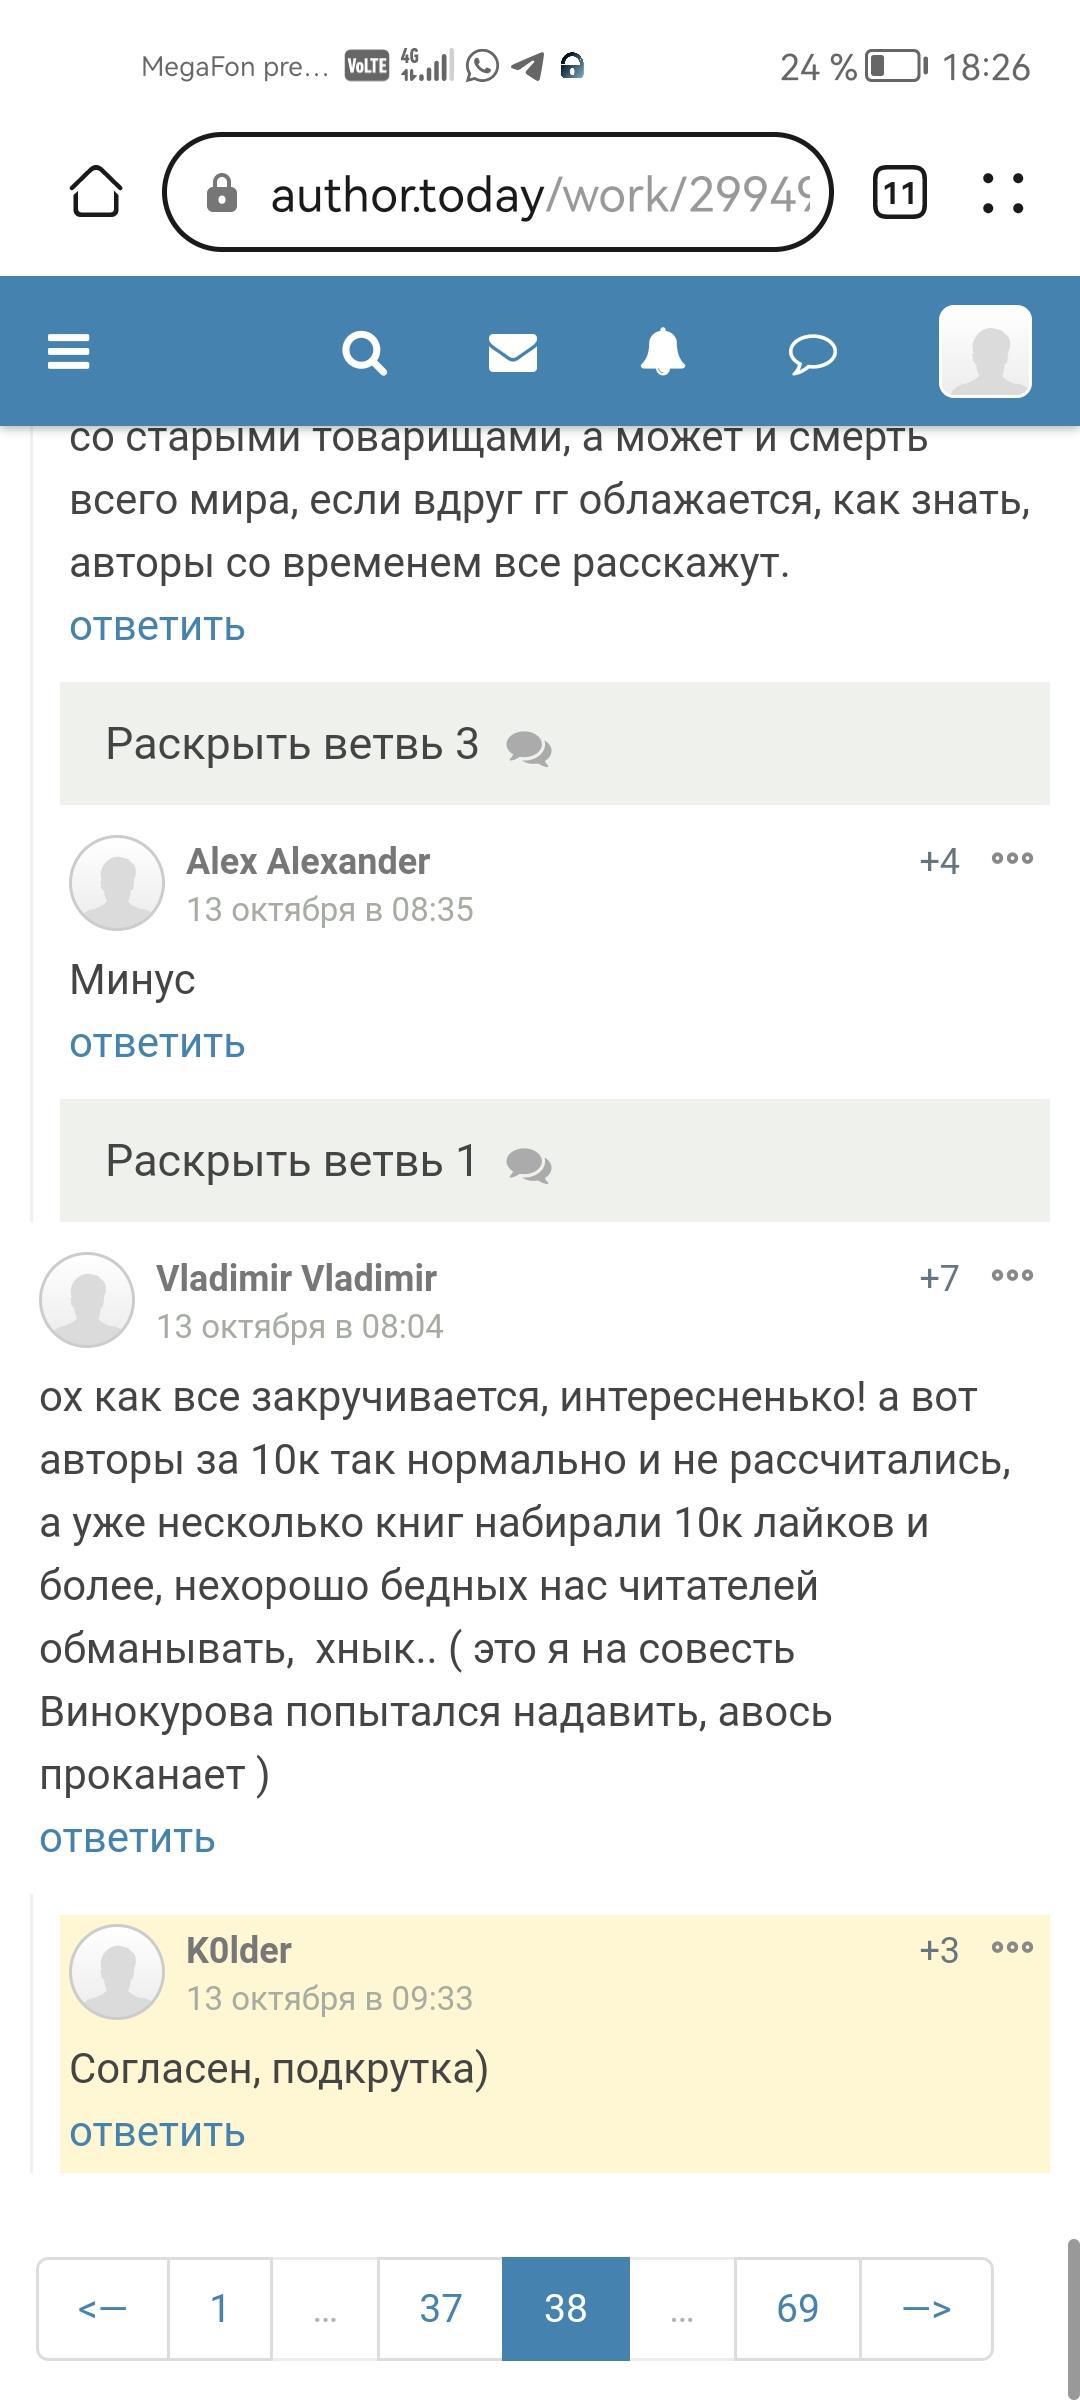The image size is (1080, 2400).
Task: Go to last comments page 69
Action: click(797, 2308)
